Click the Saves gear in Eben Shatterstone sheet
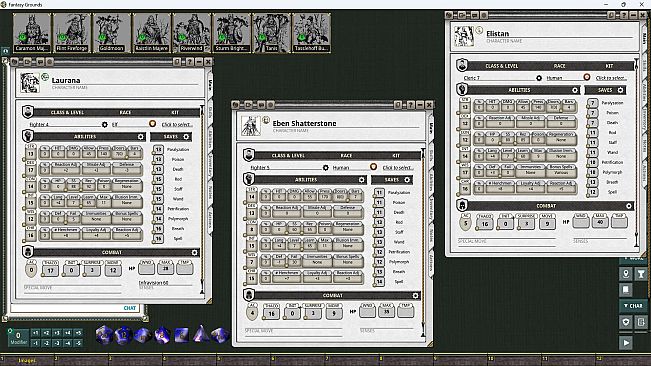The width and height of the screenshot is (651, 366). [407, 180]
